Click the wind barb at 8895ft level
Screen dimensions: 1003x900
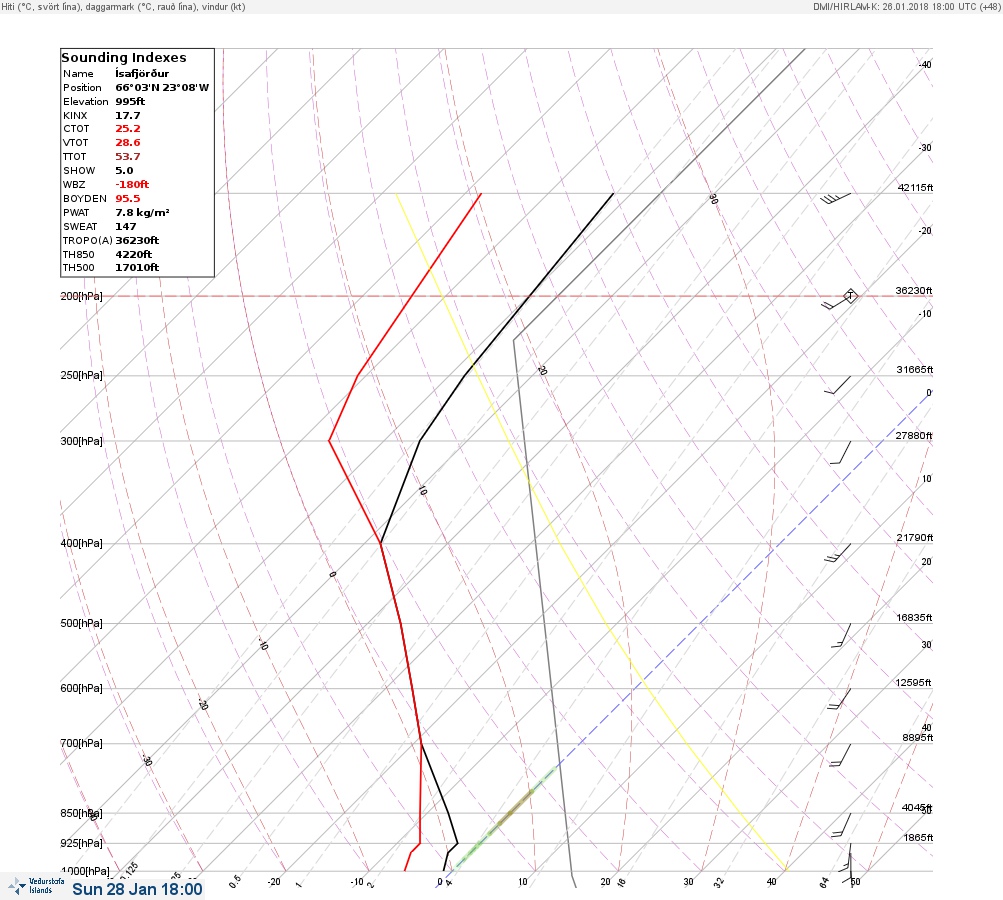pyautogui.click(x=841, y=755)
